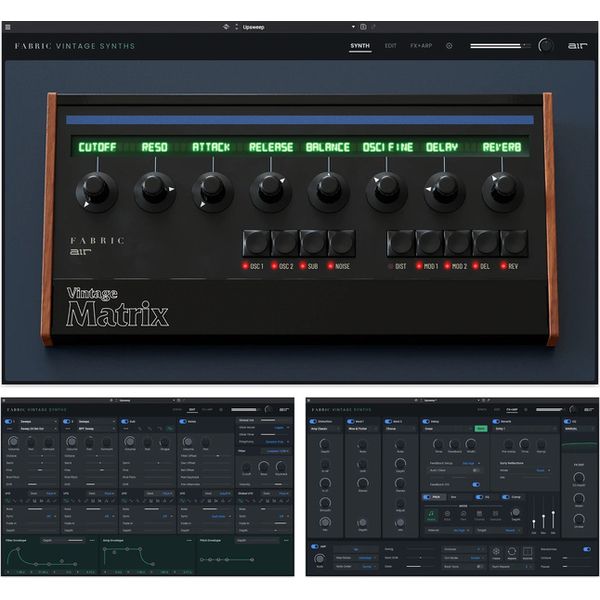Open the Polyphony dropdown in EDIT window
Viewport: 600px width, 600px height.
(275, 442)
